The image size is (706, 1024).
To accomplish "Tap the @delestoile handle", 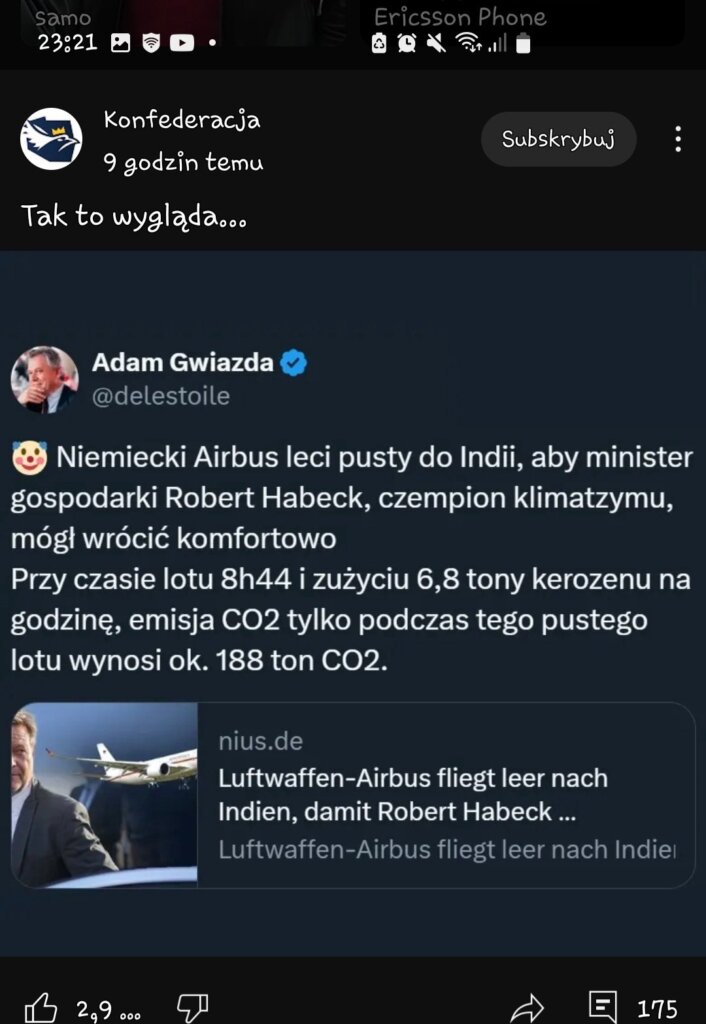I will (x=161, y=396).
